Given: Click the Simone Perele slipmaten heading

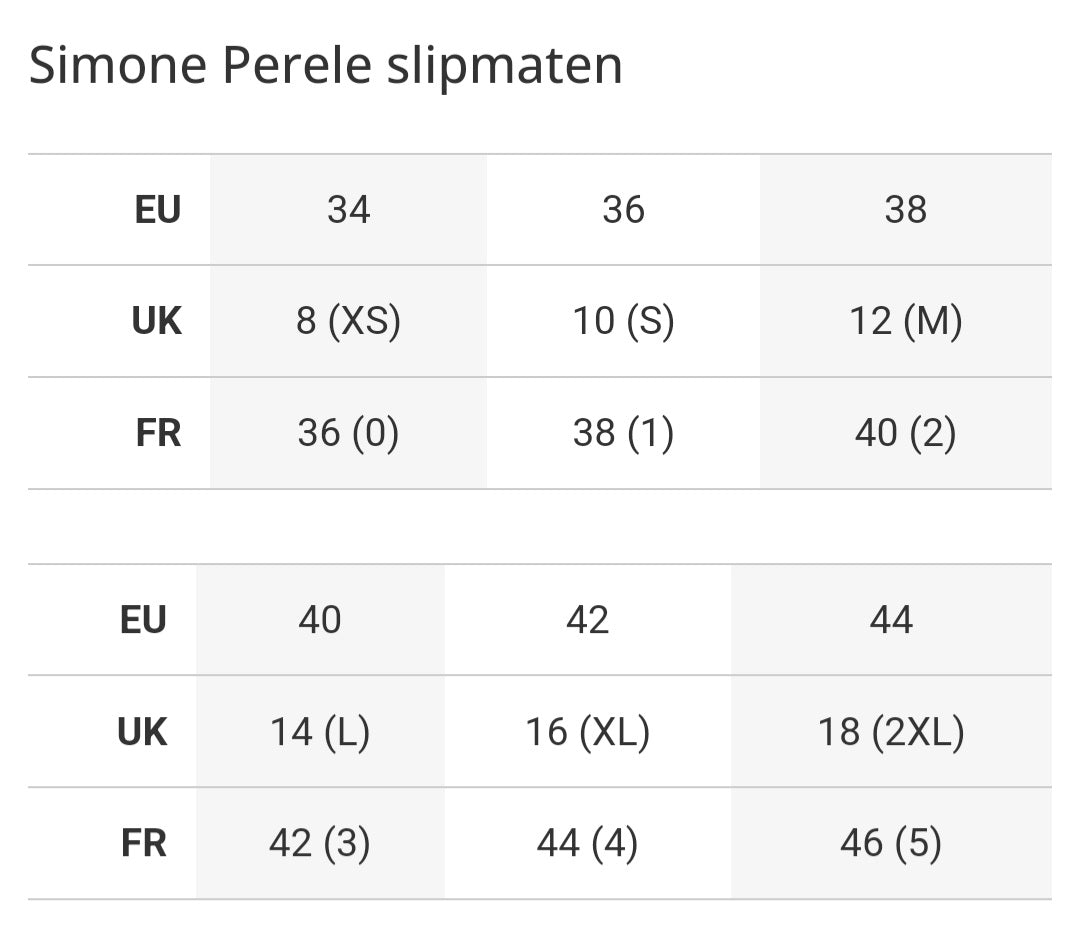Looking at the screenshot, I should pyautogui.click(x=326, y=66).
